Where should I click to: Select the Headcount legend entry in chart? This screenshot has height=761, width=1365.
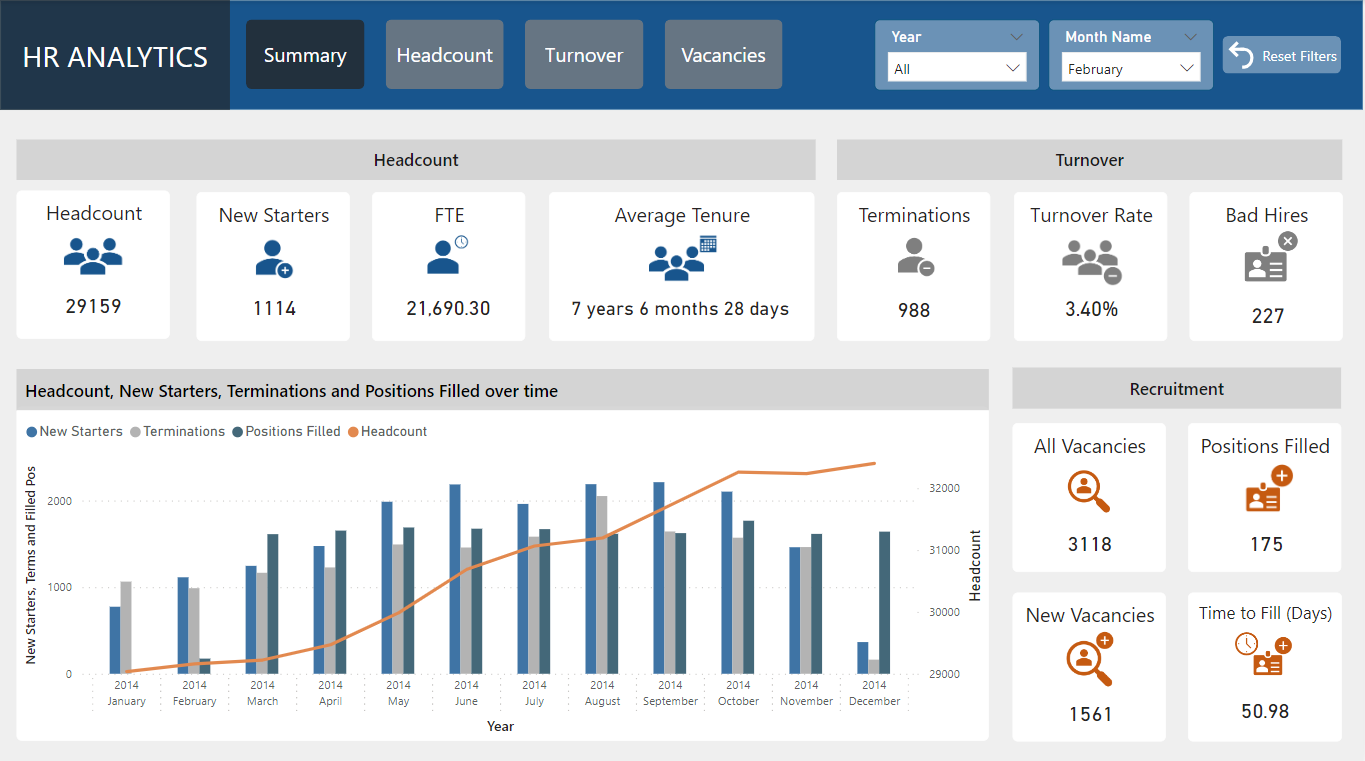click(x=388, y=432)
